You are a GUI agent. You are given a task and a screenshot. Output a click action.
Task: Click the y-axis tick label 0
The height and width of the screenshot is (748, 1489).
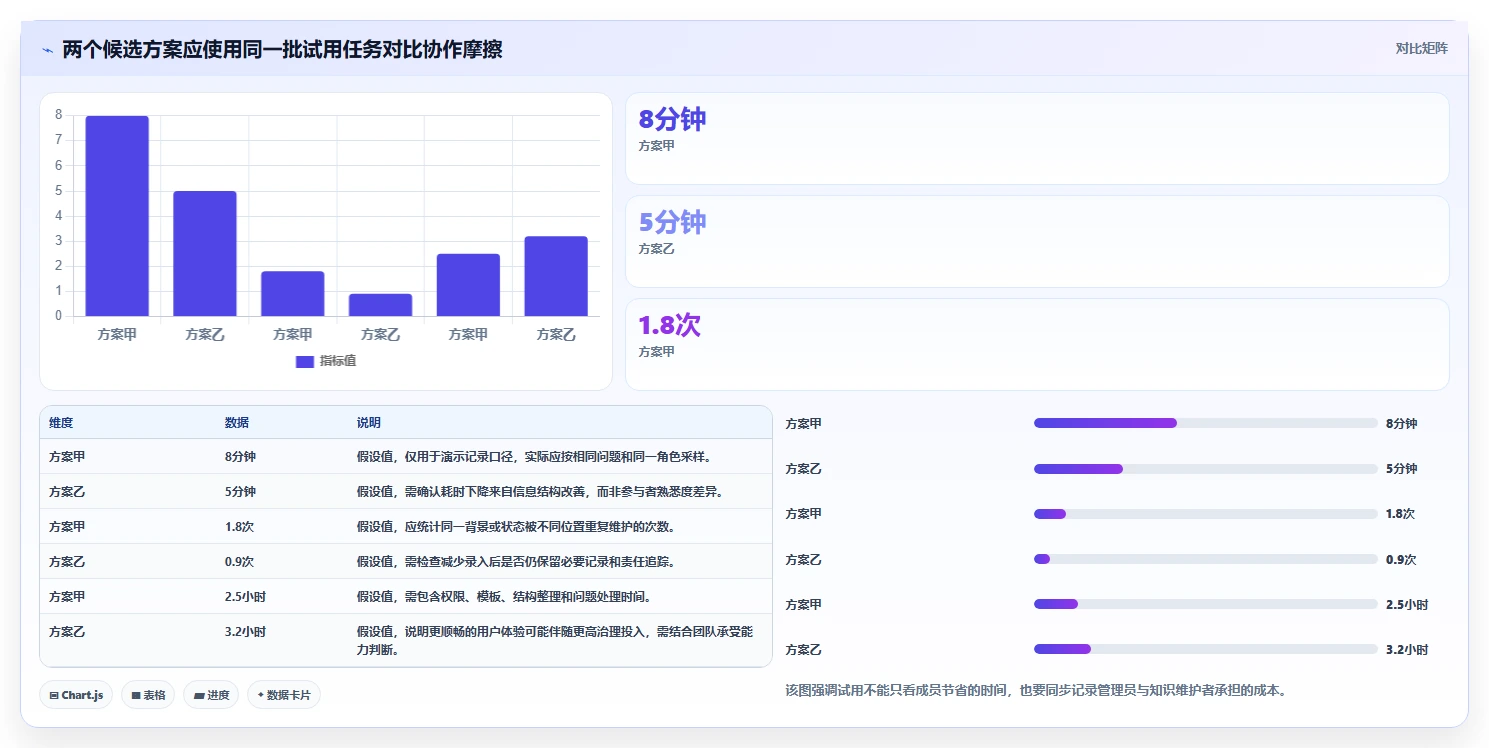tap(59, 316)
